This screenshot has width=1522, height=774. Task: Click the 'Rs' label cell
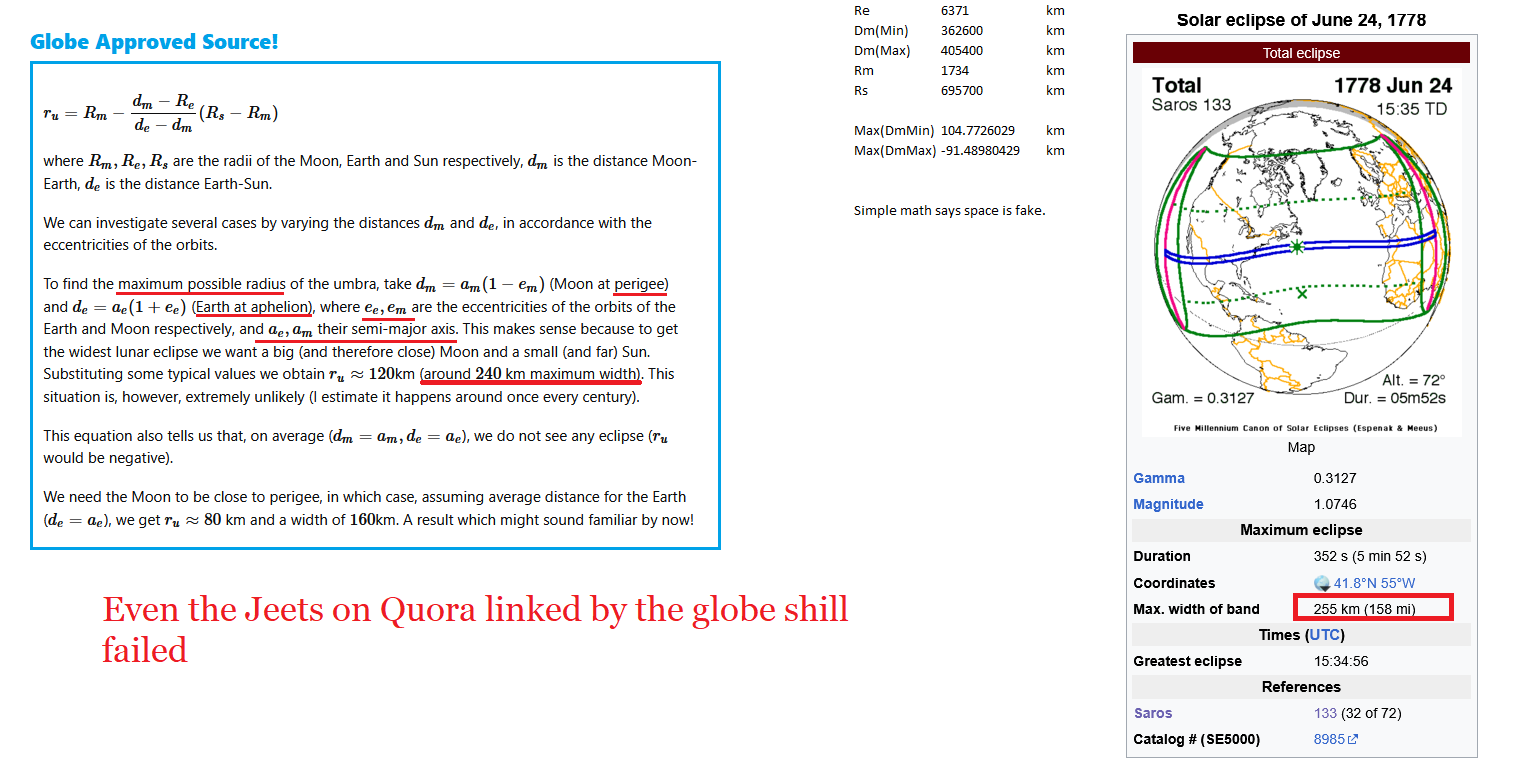pyautogui.click(x=862, y=91)
